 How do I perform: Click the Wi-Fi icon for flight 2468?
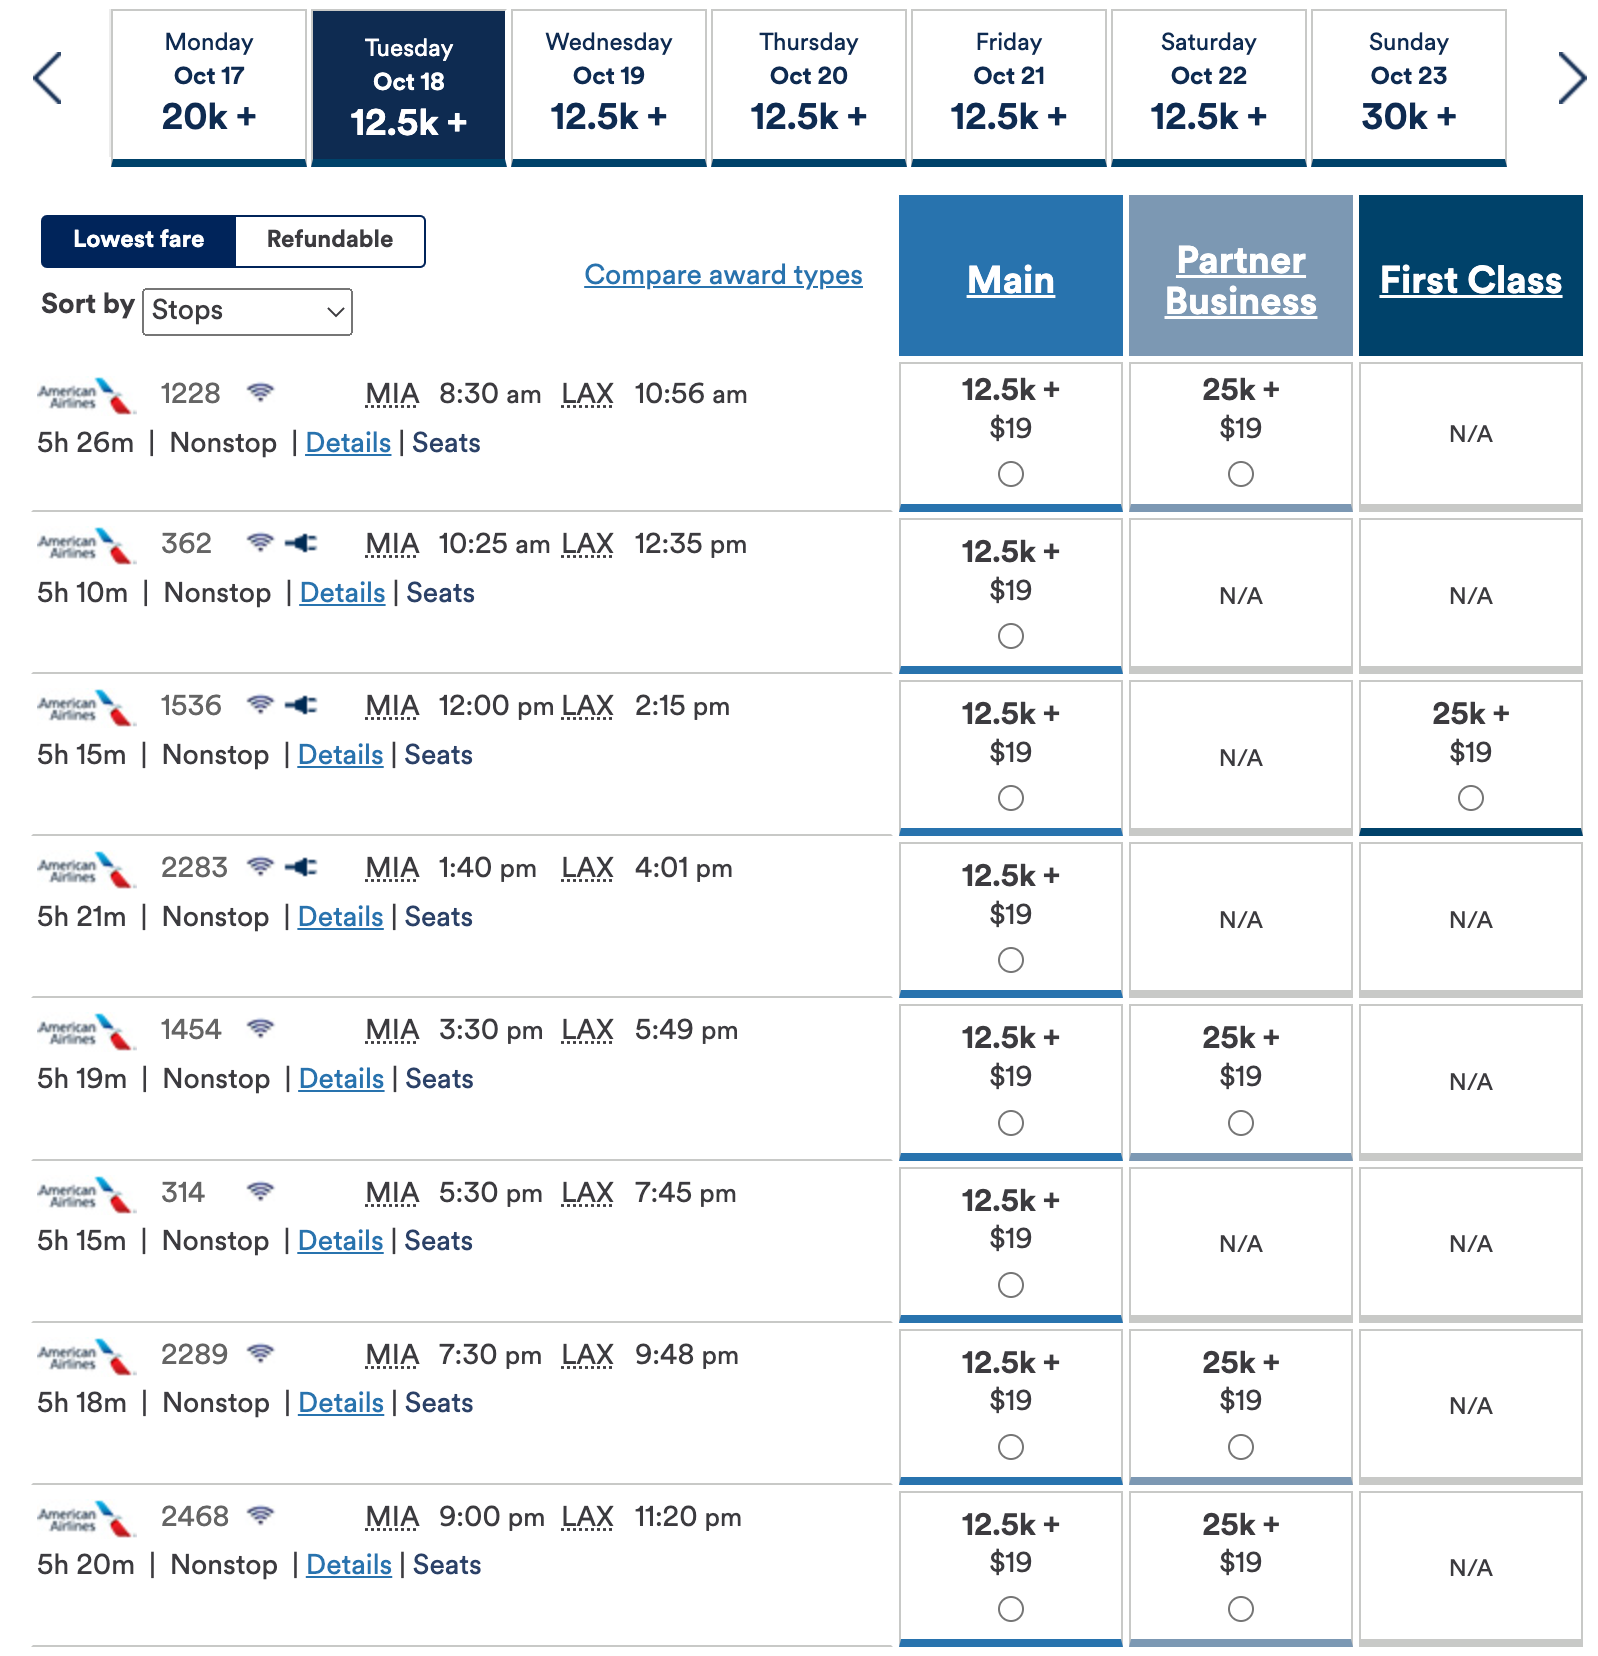(261, 1515)
